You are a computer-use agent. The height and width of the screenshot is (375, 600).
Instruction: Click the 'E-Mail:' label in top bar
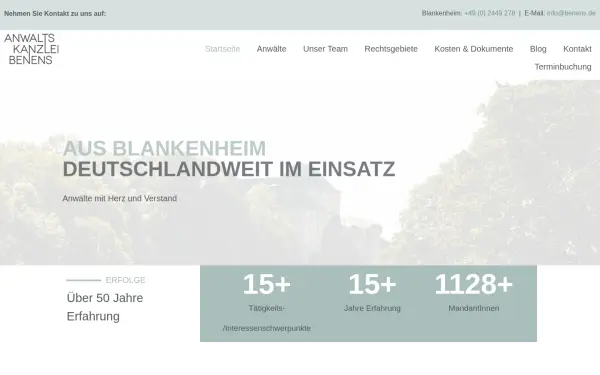pos(535,13)
